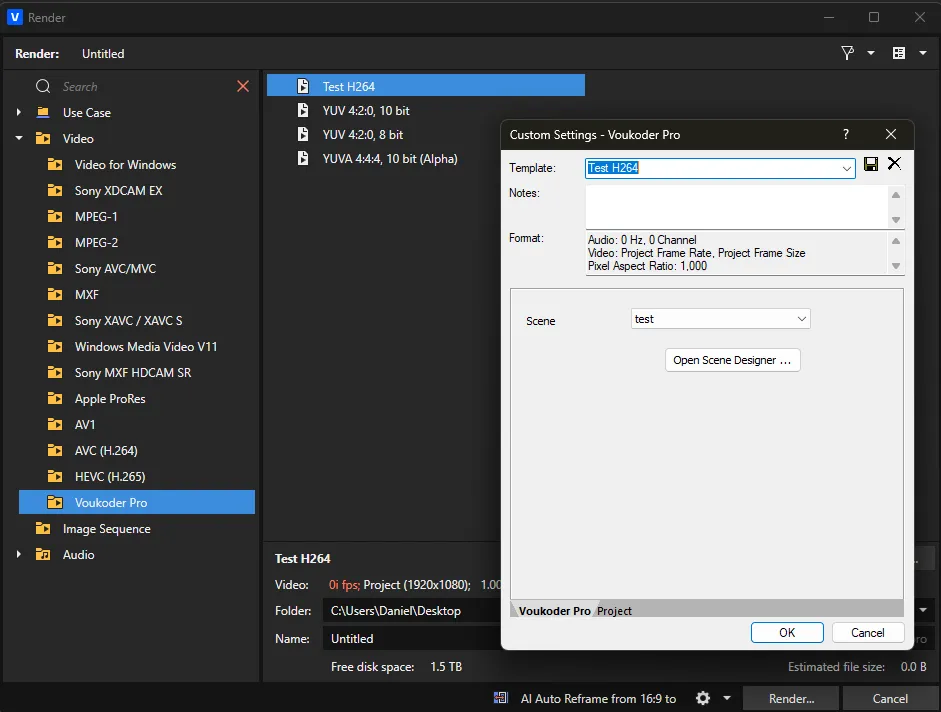Click the filter funnel icon
The width and height of the screenshot is (941, 712).
[x=848, y=53]
